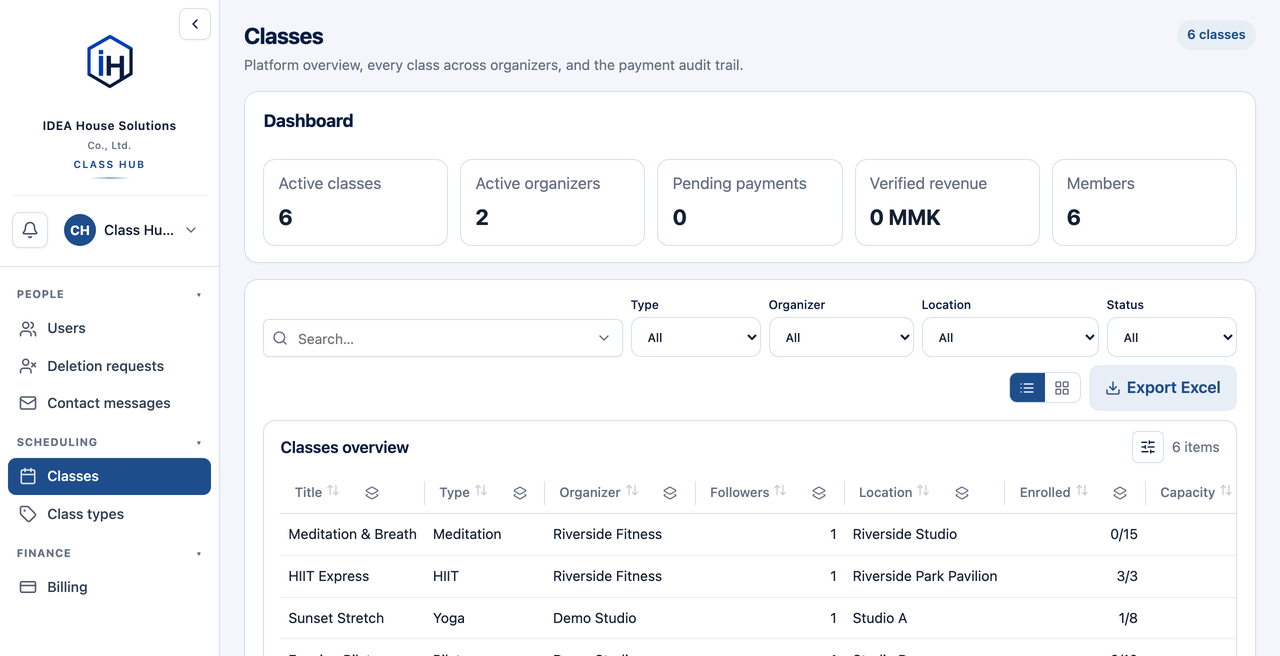Click Demo Studio organizer cell
Image resolution: width=1280 pixels, height=656 pixels.
click(x=595, y=618)
